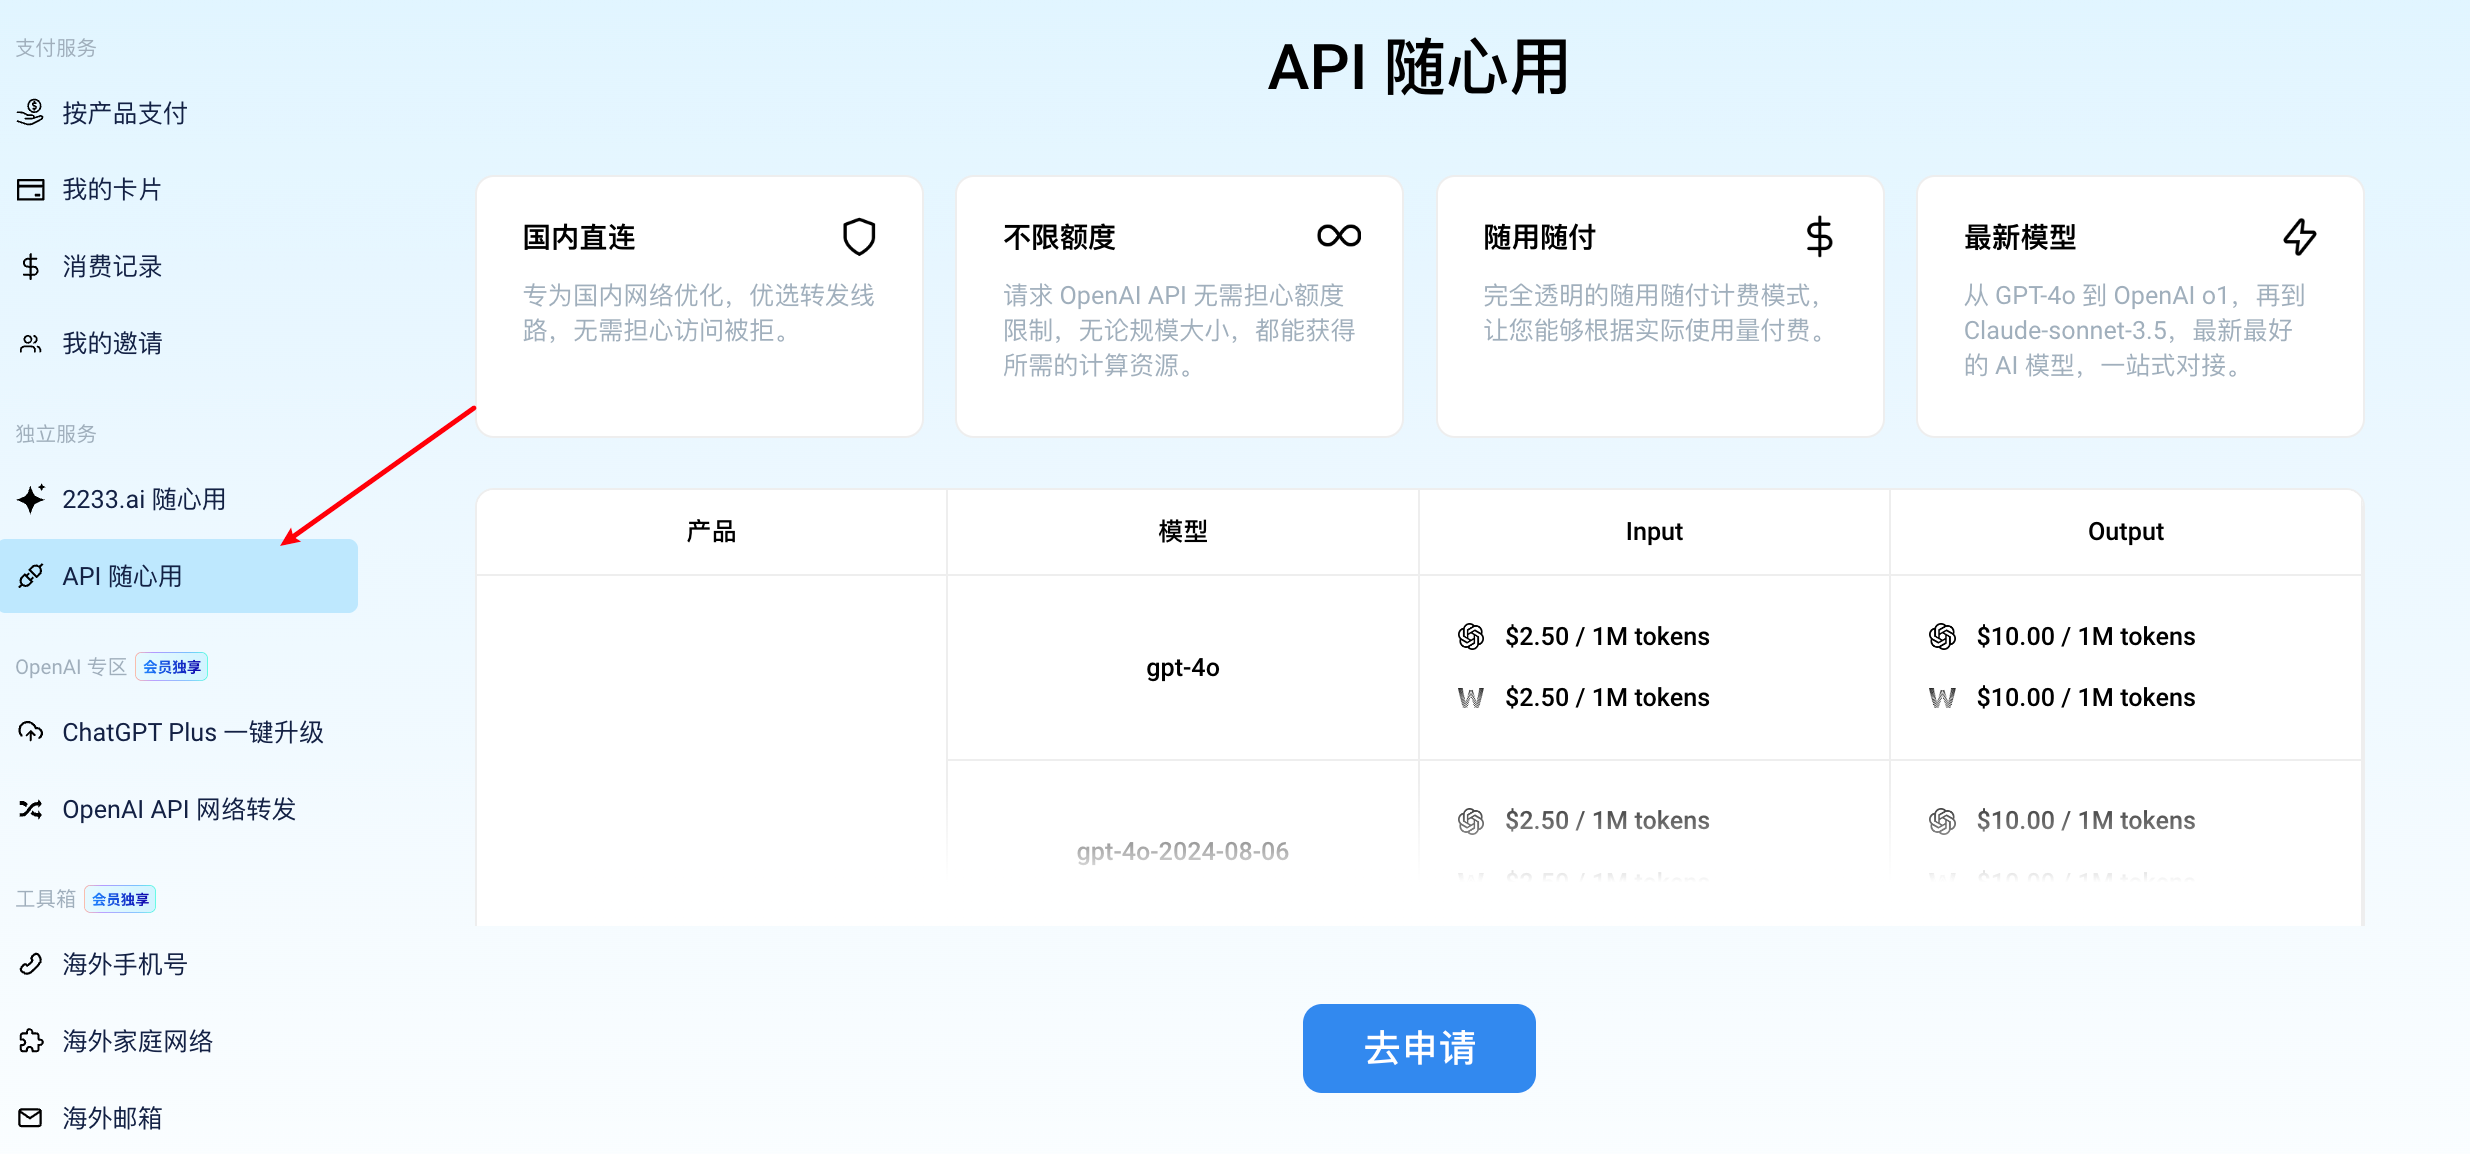Click the 会员独享 badge next to OpenAI 专区
Image resolution: width=2470 pixels, height=1154 pixels.
pyautogui.click(x=171, y=666)
